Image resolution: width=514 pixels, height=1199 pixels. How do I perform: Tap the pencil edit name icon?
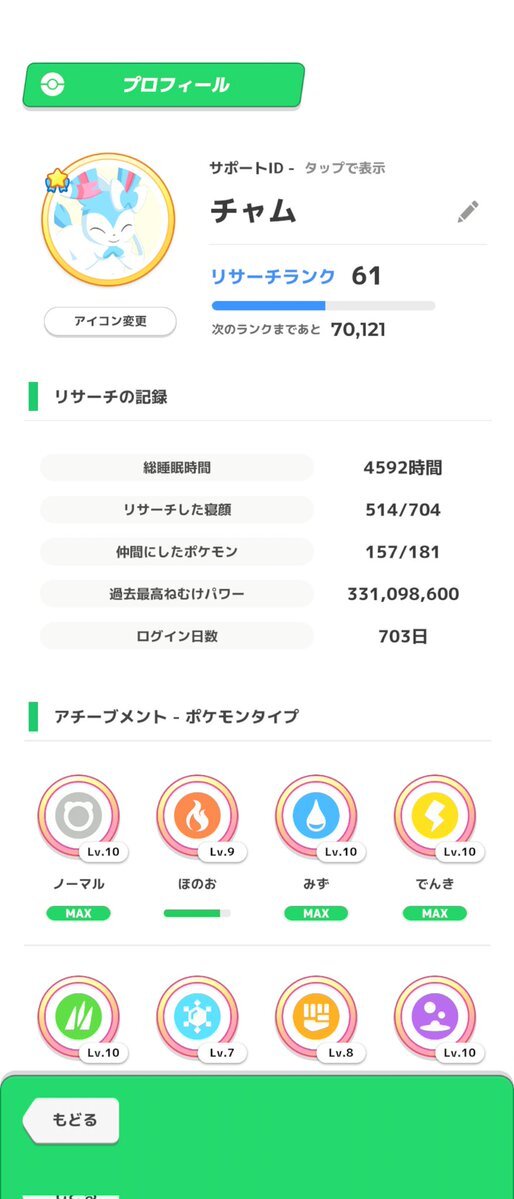(x=468, y=212)
